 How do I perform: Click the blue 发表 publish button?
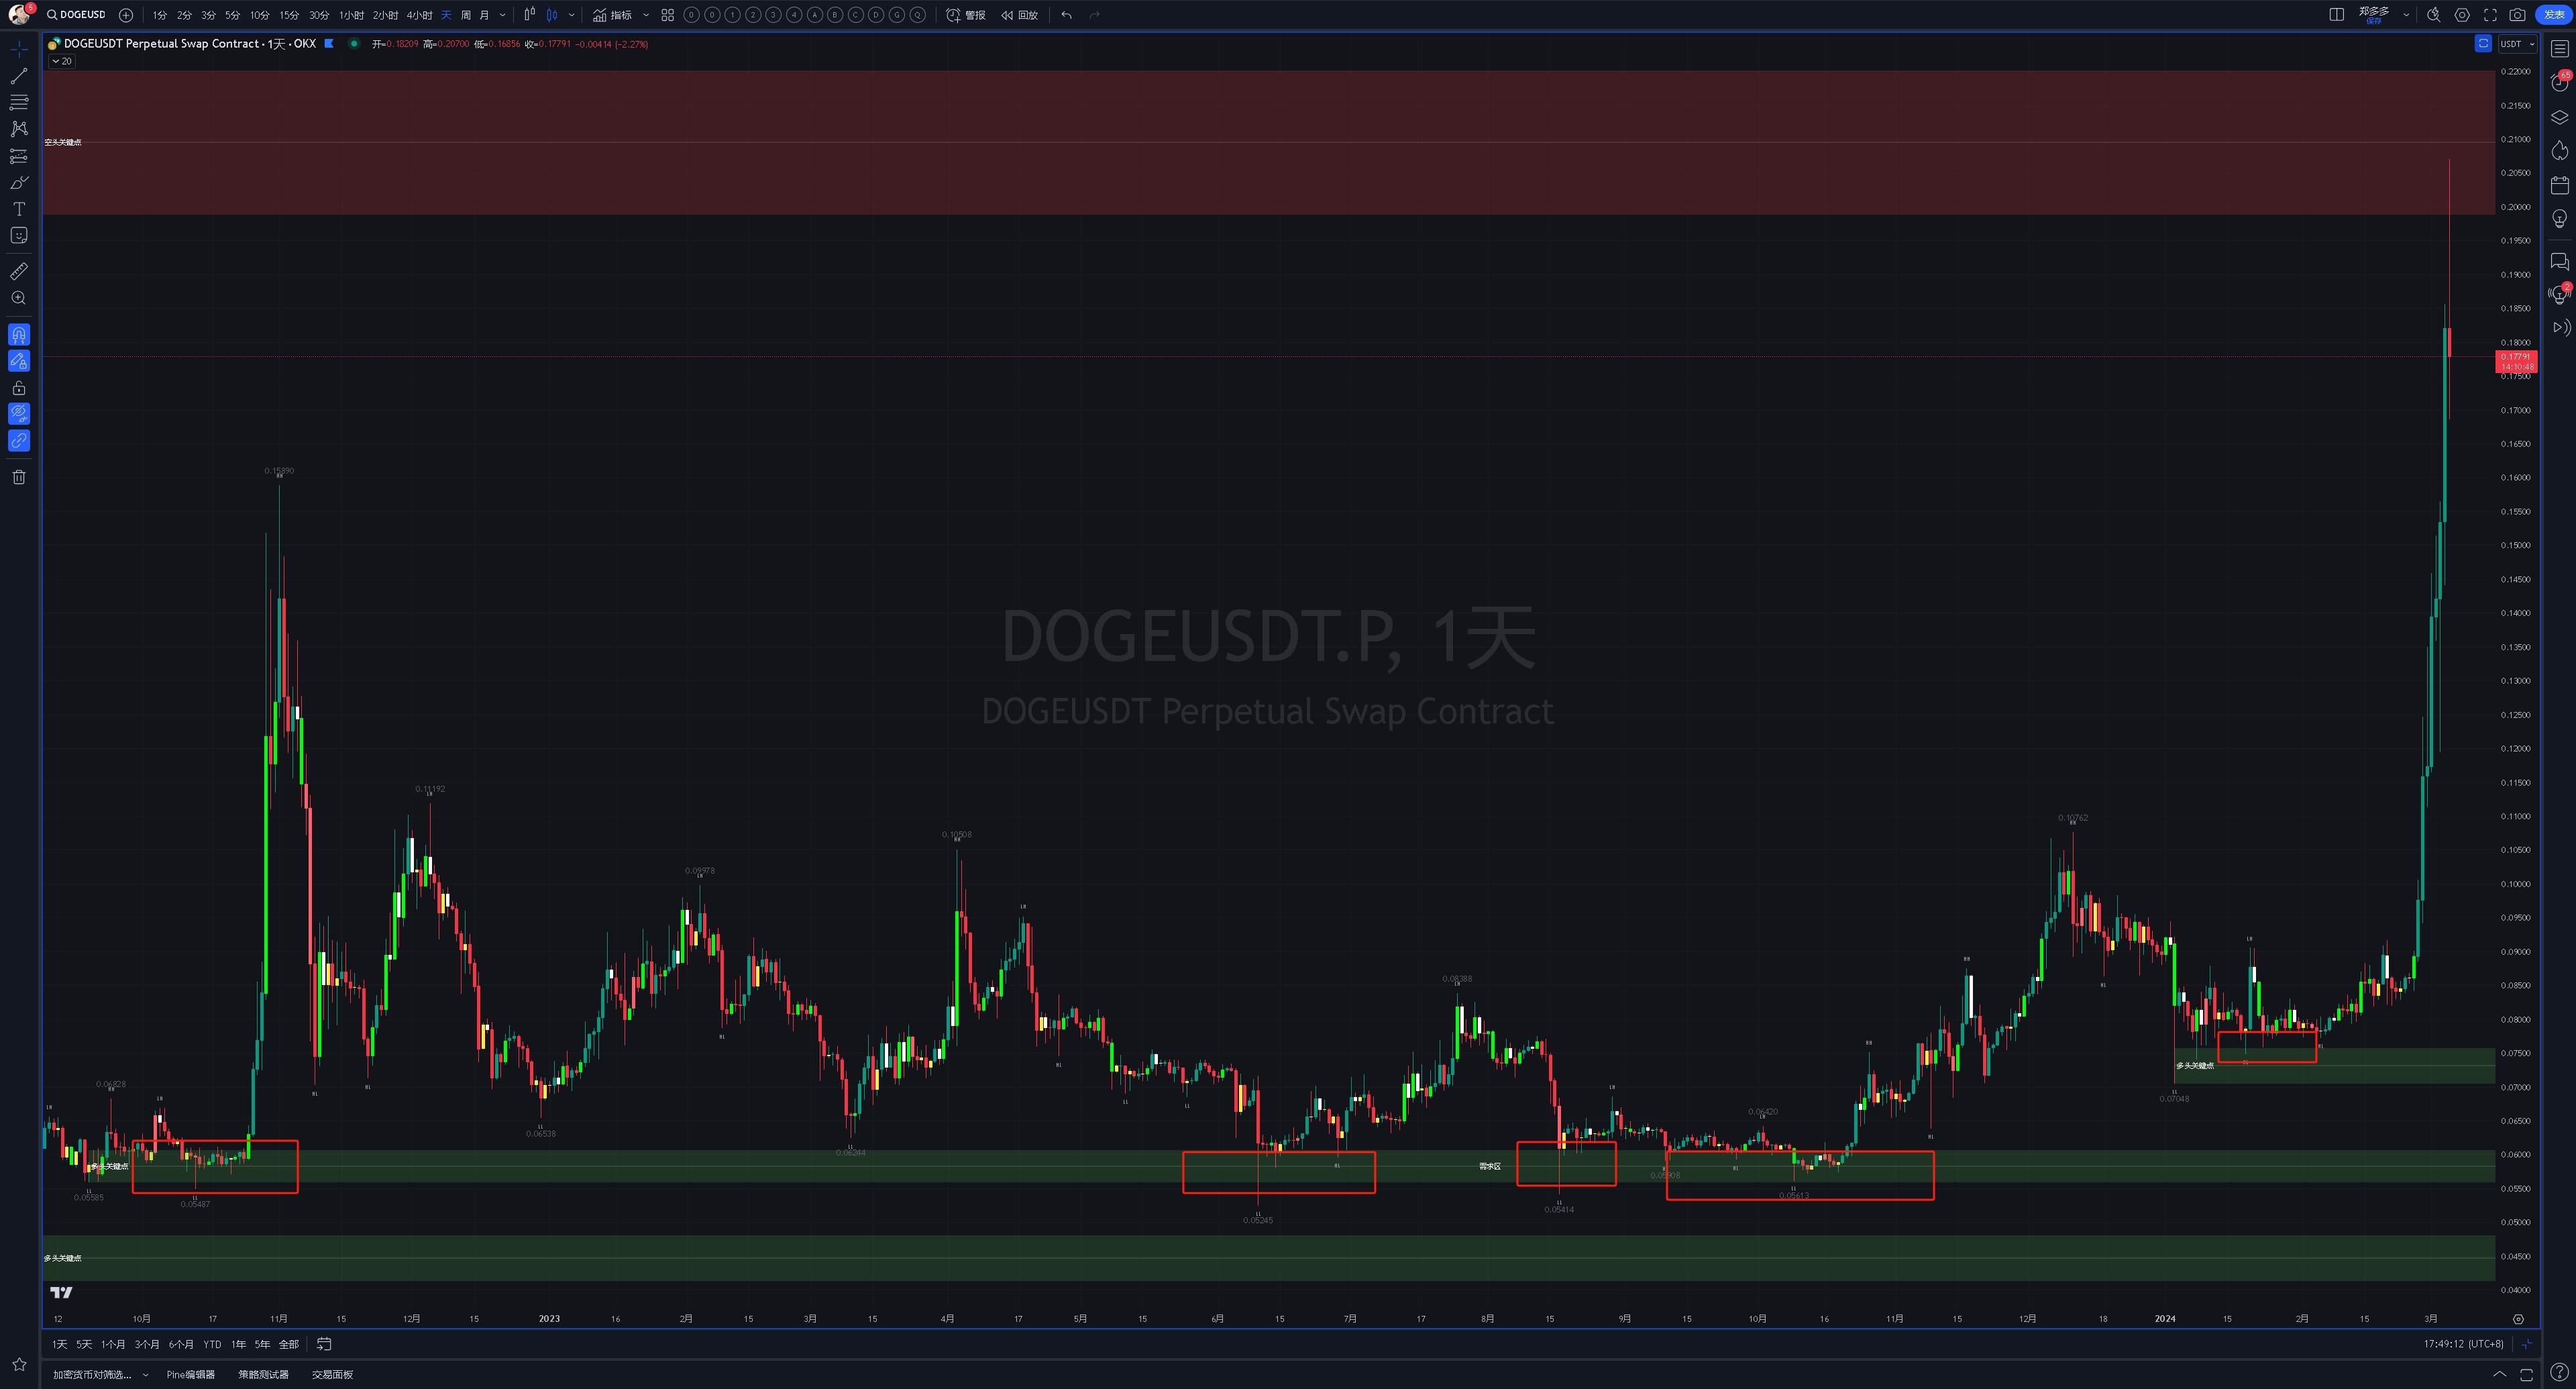coord(2555,15)
